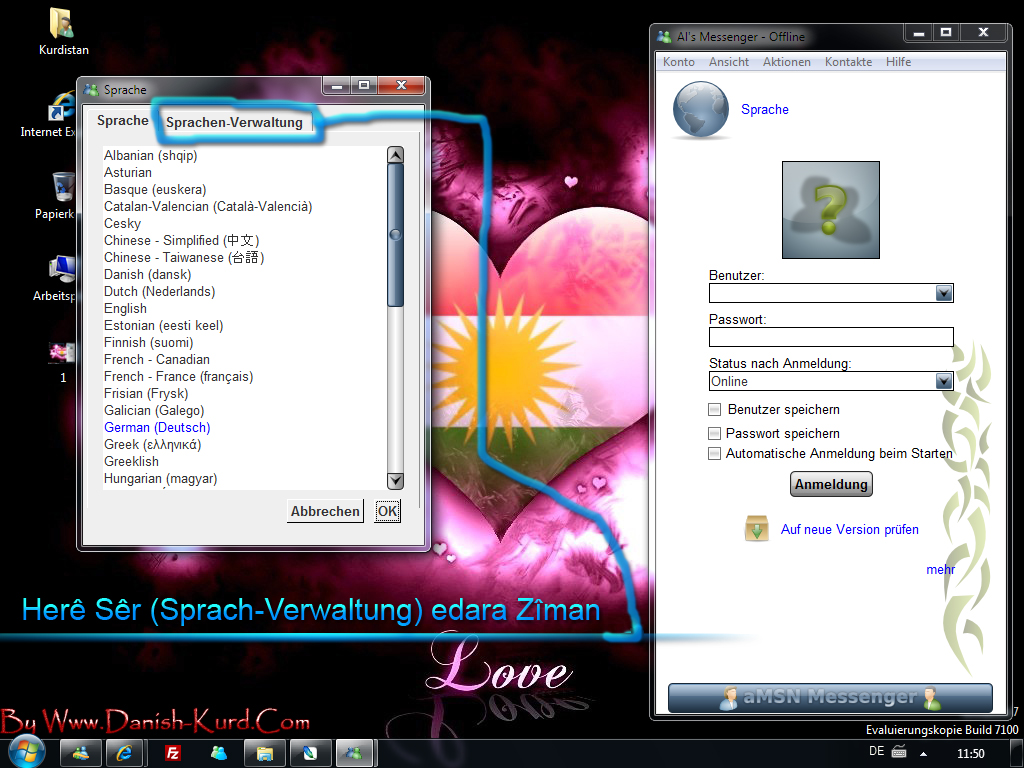Switch to the Sprachen-Verwaltung tab
The height and width of the screenshot is (768, 1024).
[234, 122]
